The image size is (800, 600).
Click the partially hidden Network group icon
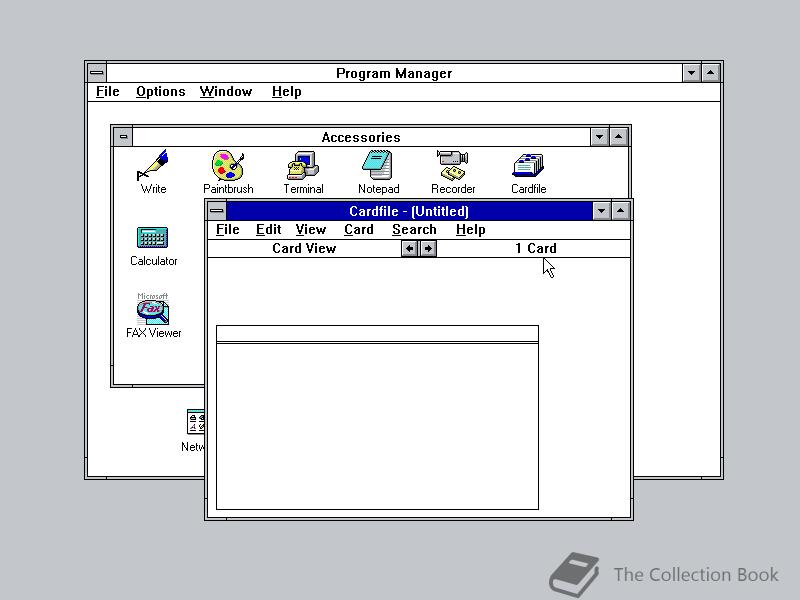click(194, 430)
